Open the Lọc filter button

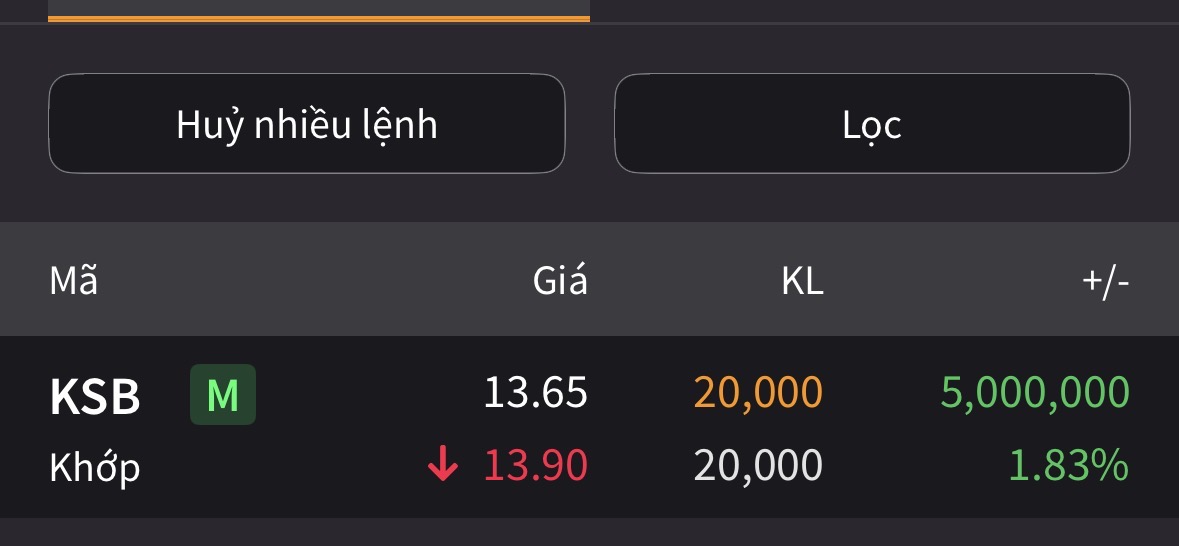coord(872,123)
